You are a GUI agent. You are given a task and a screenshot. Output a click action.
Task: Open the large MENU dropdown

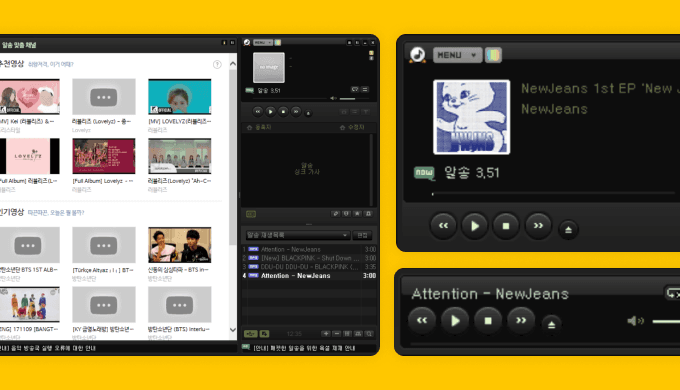coord(457,55)
